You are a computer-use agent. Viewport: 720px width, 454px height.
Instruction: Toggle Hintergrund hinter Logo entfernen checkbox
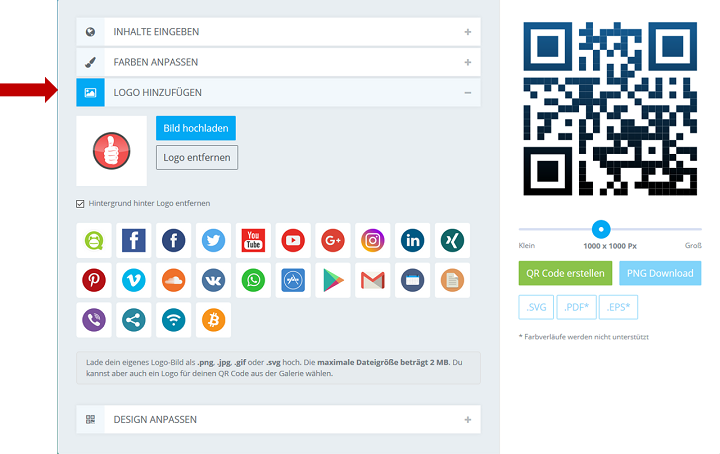(x=80, y=203)
